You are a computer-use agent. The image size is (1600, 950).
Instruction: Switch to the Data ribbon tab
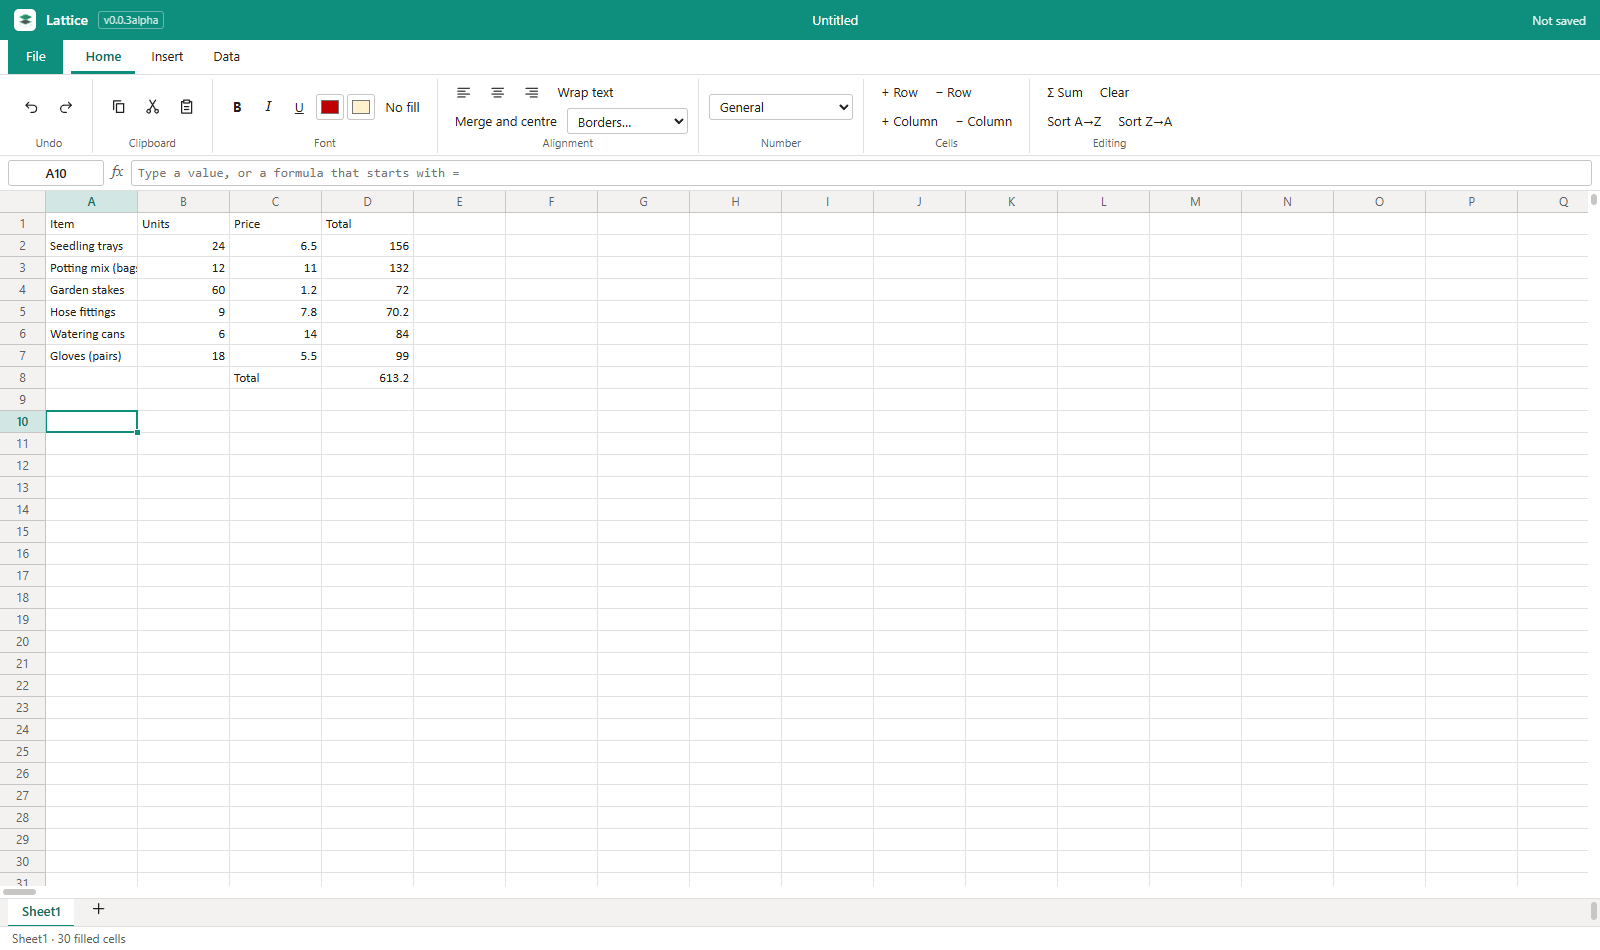227,57
